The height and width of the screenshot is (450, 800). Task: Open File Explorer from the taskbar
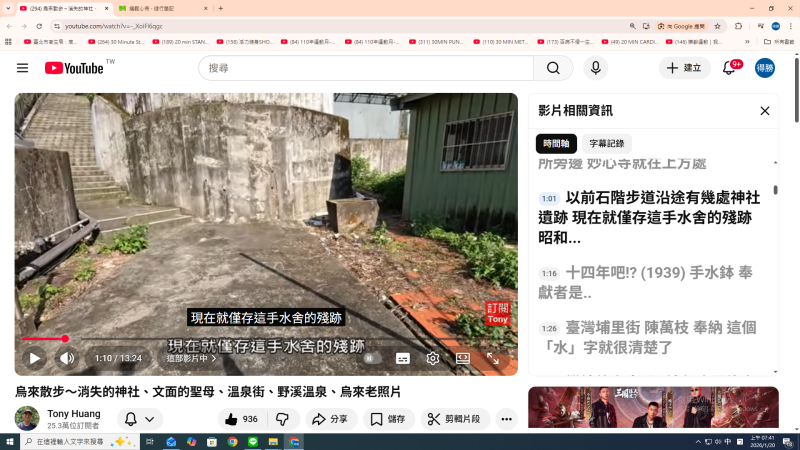273,442
